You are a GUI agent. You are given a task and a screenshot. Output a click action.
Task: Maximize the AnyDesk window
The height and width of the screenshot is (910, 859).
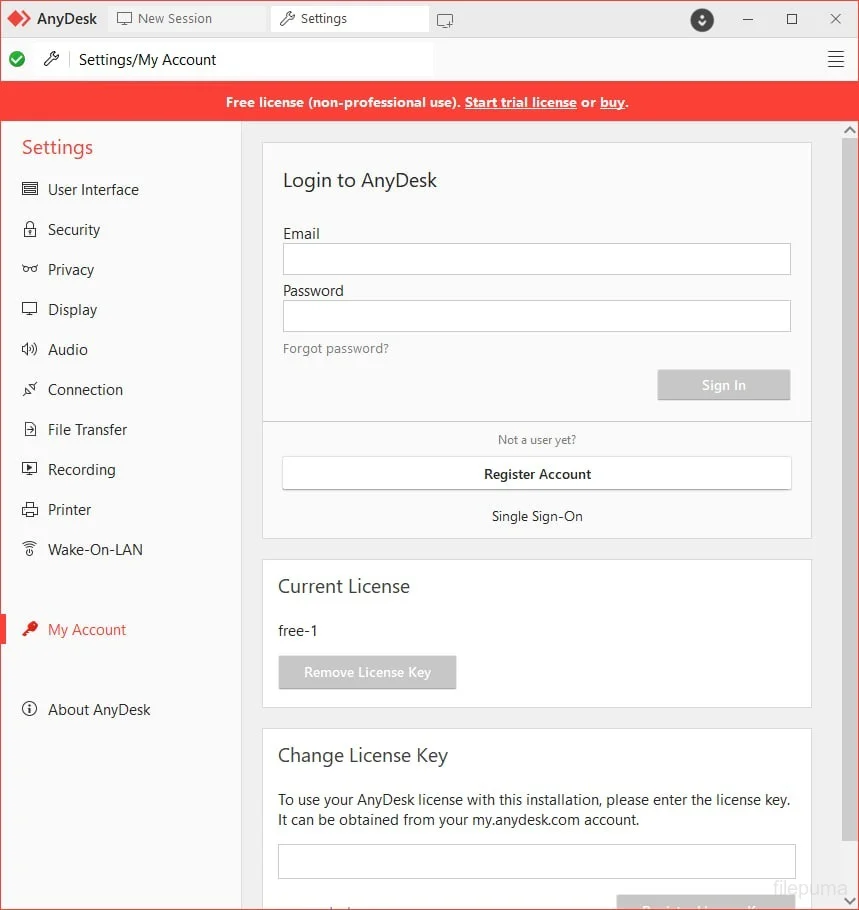[x=792, y=19]
